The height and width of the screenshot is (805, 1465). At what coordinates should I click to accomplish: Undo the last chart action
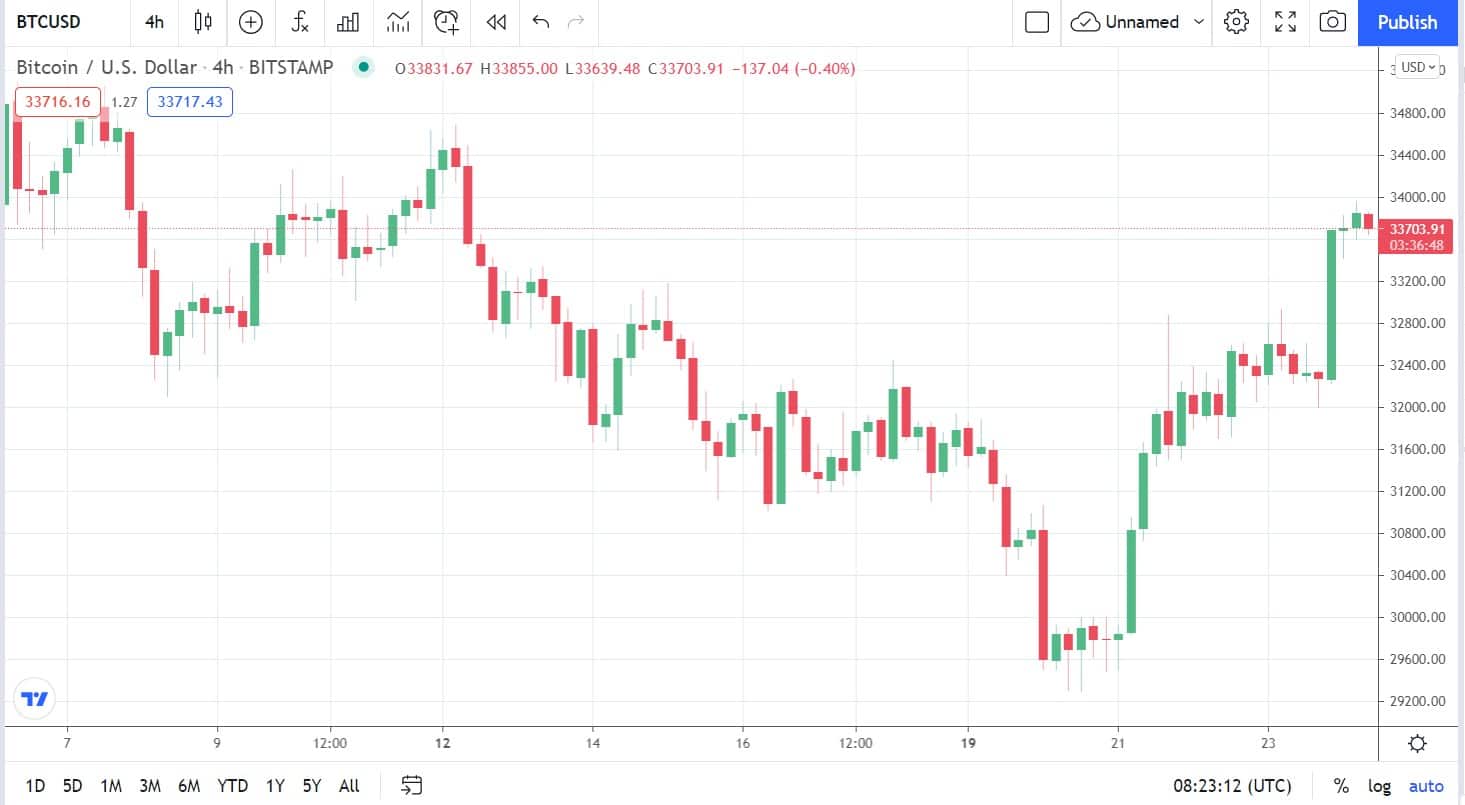(x=541, y=22)
